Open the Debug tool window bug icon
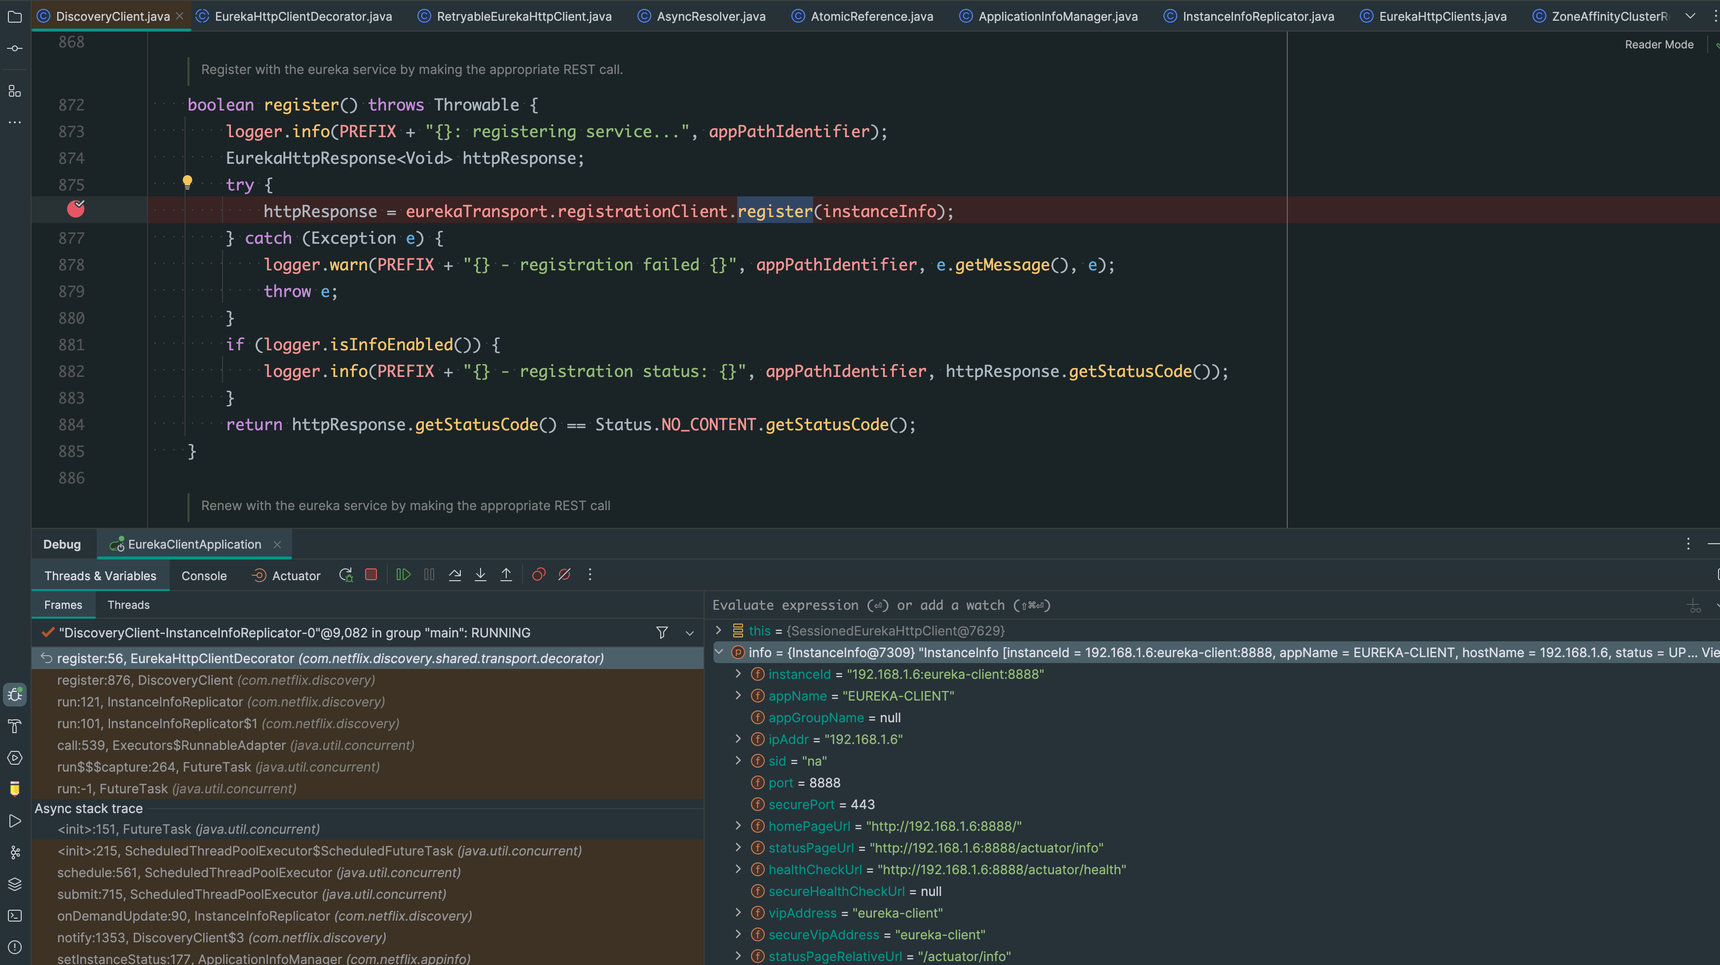This screenshot has height=965, width=1720. coord(15,694)
